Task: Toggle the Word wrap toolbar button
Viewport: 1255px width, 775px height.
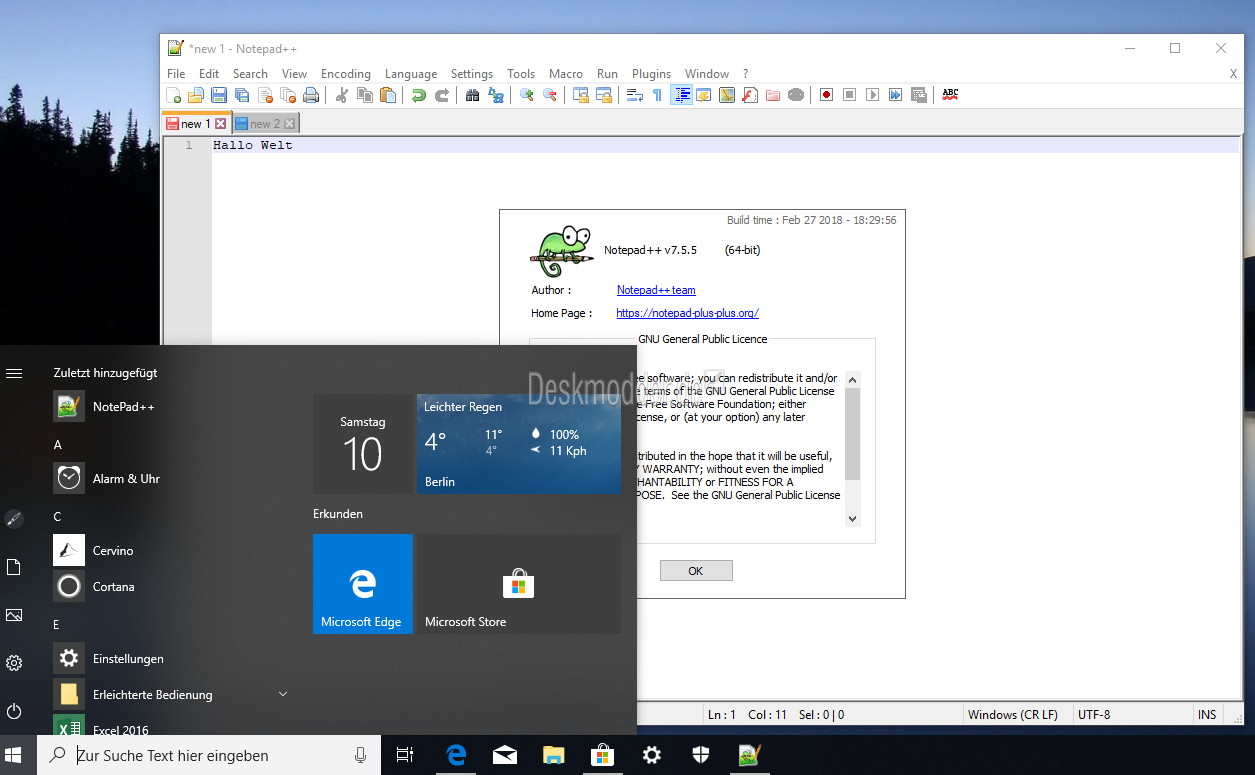Action: point(634,95)
